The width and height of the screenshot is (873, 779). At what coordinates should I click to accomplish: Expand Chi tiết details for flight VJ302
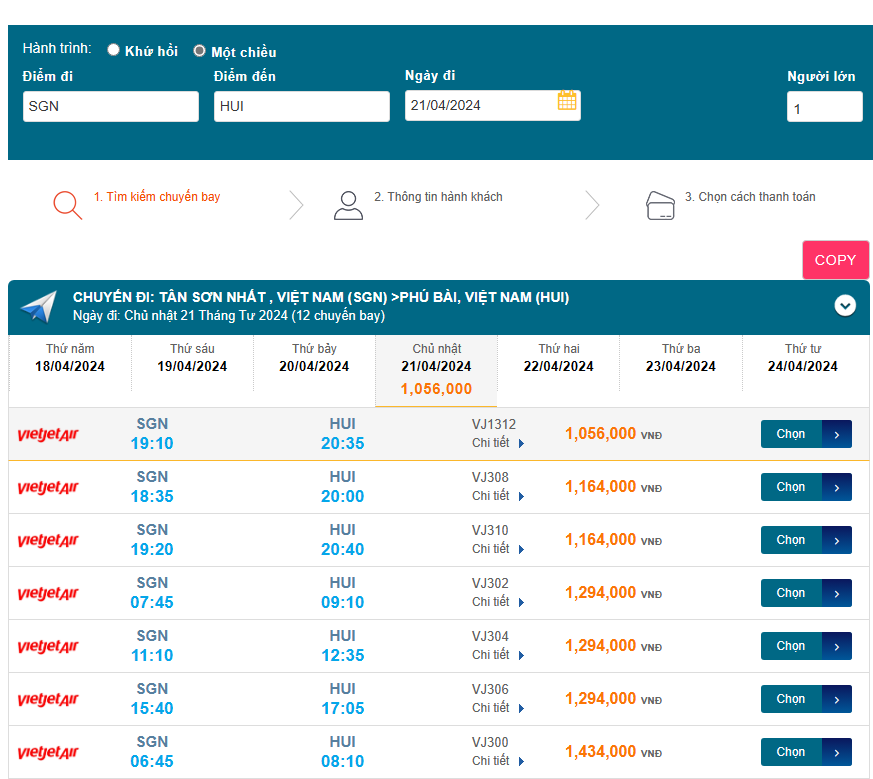[x=498, y=602]
